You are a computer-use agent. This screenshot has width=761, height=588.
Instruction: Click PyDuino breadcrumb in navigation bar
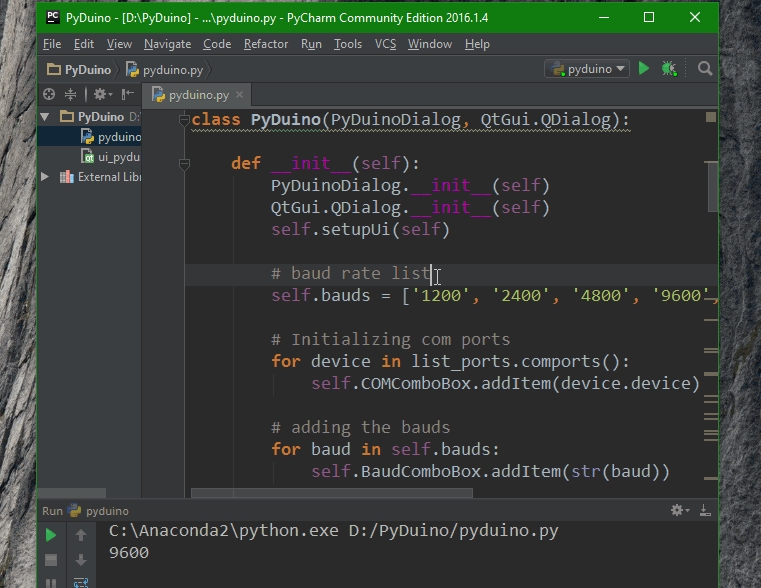[x=79, y=70]
